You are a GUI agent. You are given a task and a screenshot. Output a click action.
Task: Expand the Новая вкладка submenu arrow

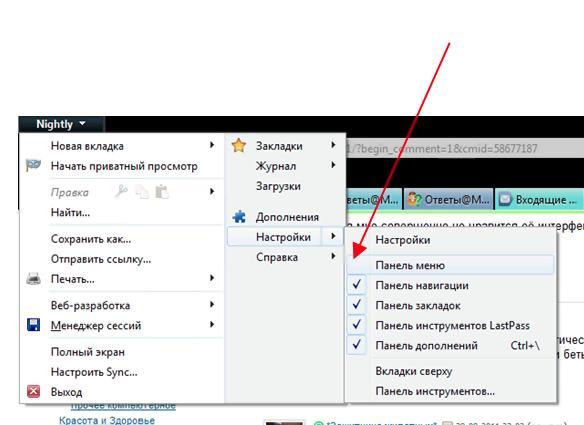click(212, 145)
